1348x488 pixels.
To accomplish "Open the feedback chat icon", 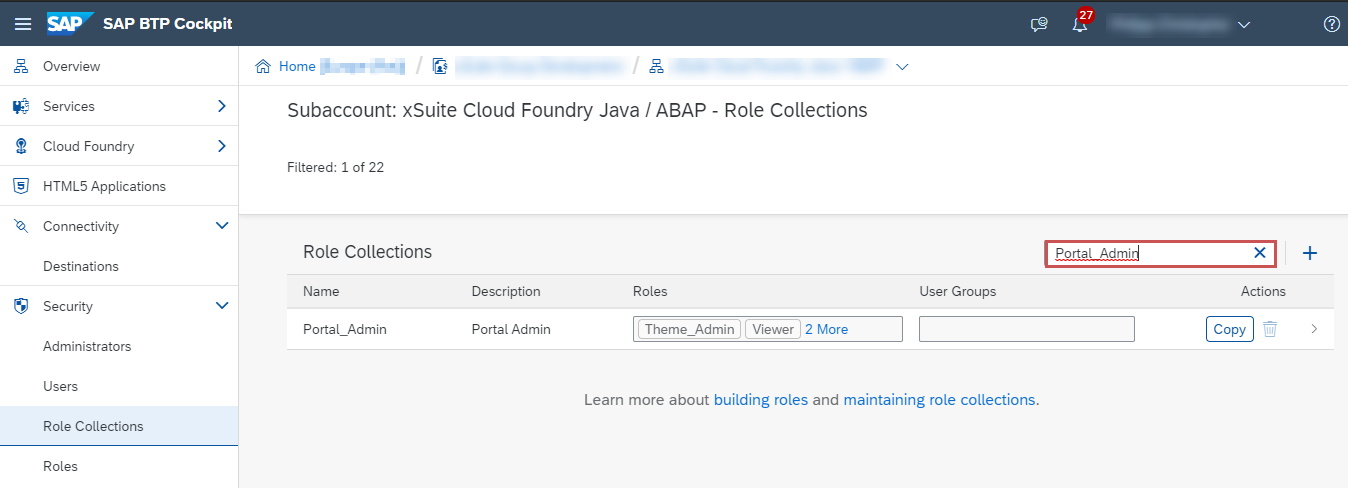I will [x=1039, y=24].
